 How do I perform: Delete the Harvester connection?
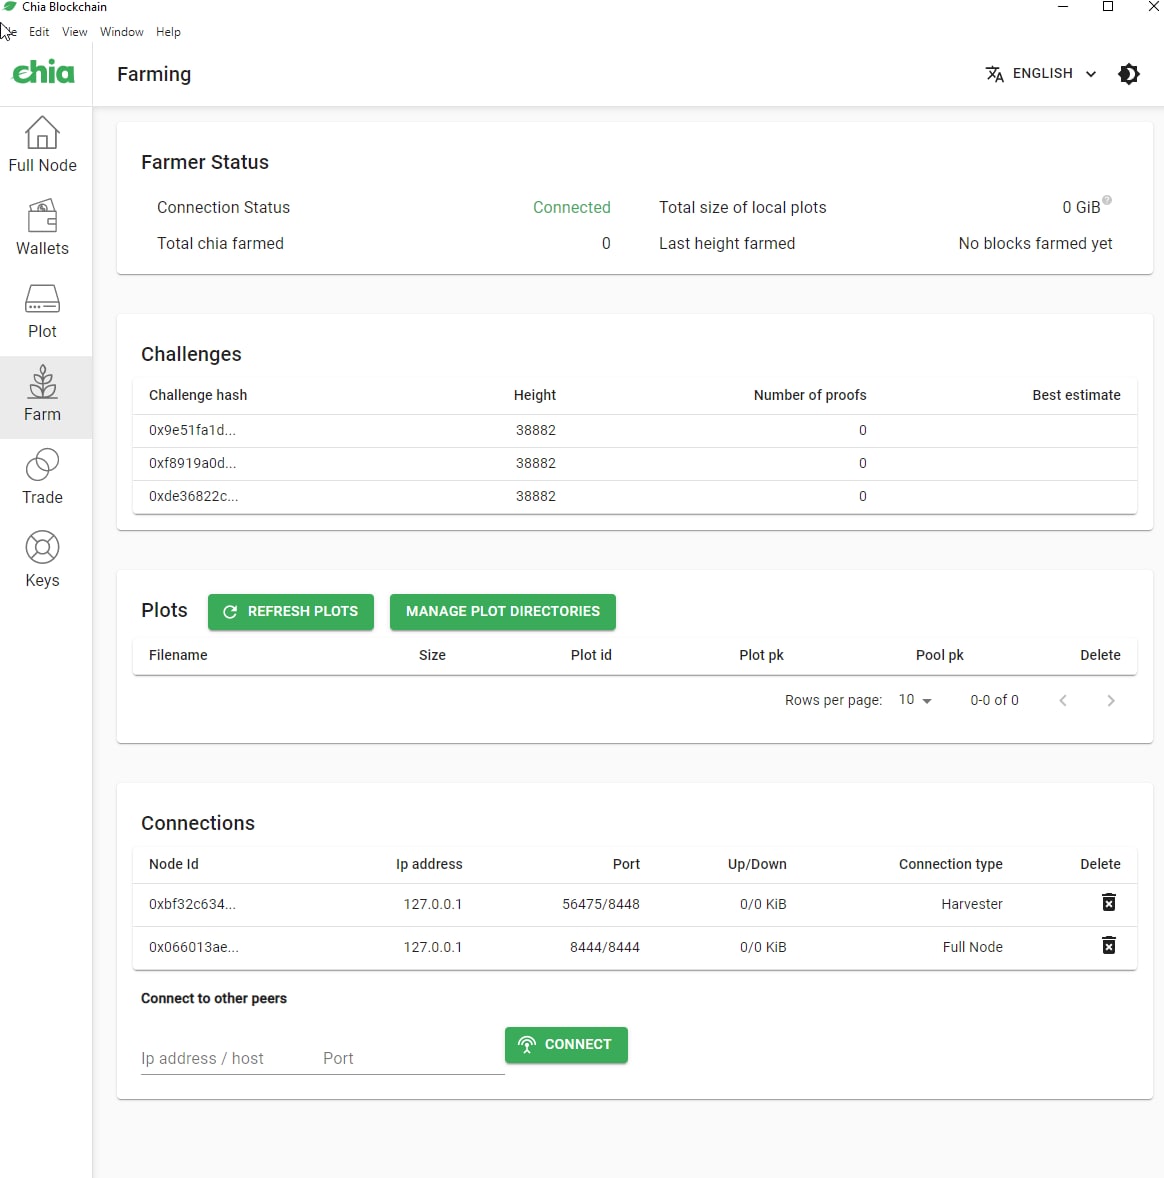pyautogui.click(x=1108, y=902)
